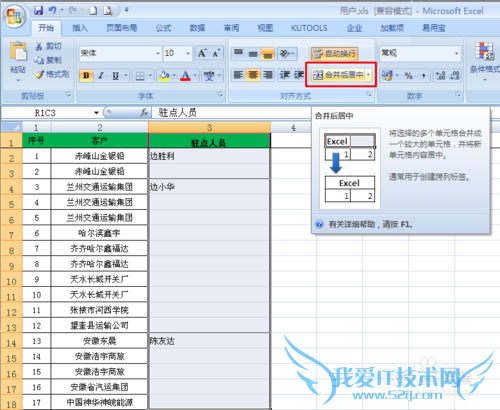This screenshot has width=500, height=410.
Task: Select column 3 header
Action: [209, 127]
